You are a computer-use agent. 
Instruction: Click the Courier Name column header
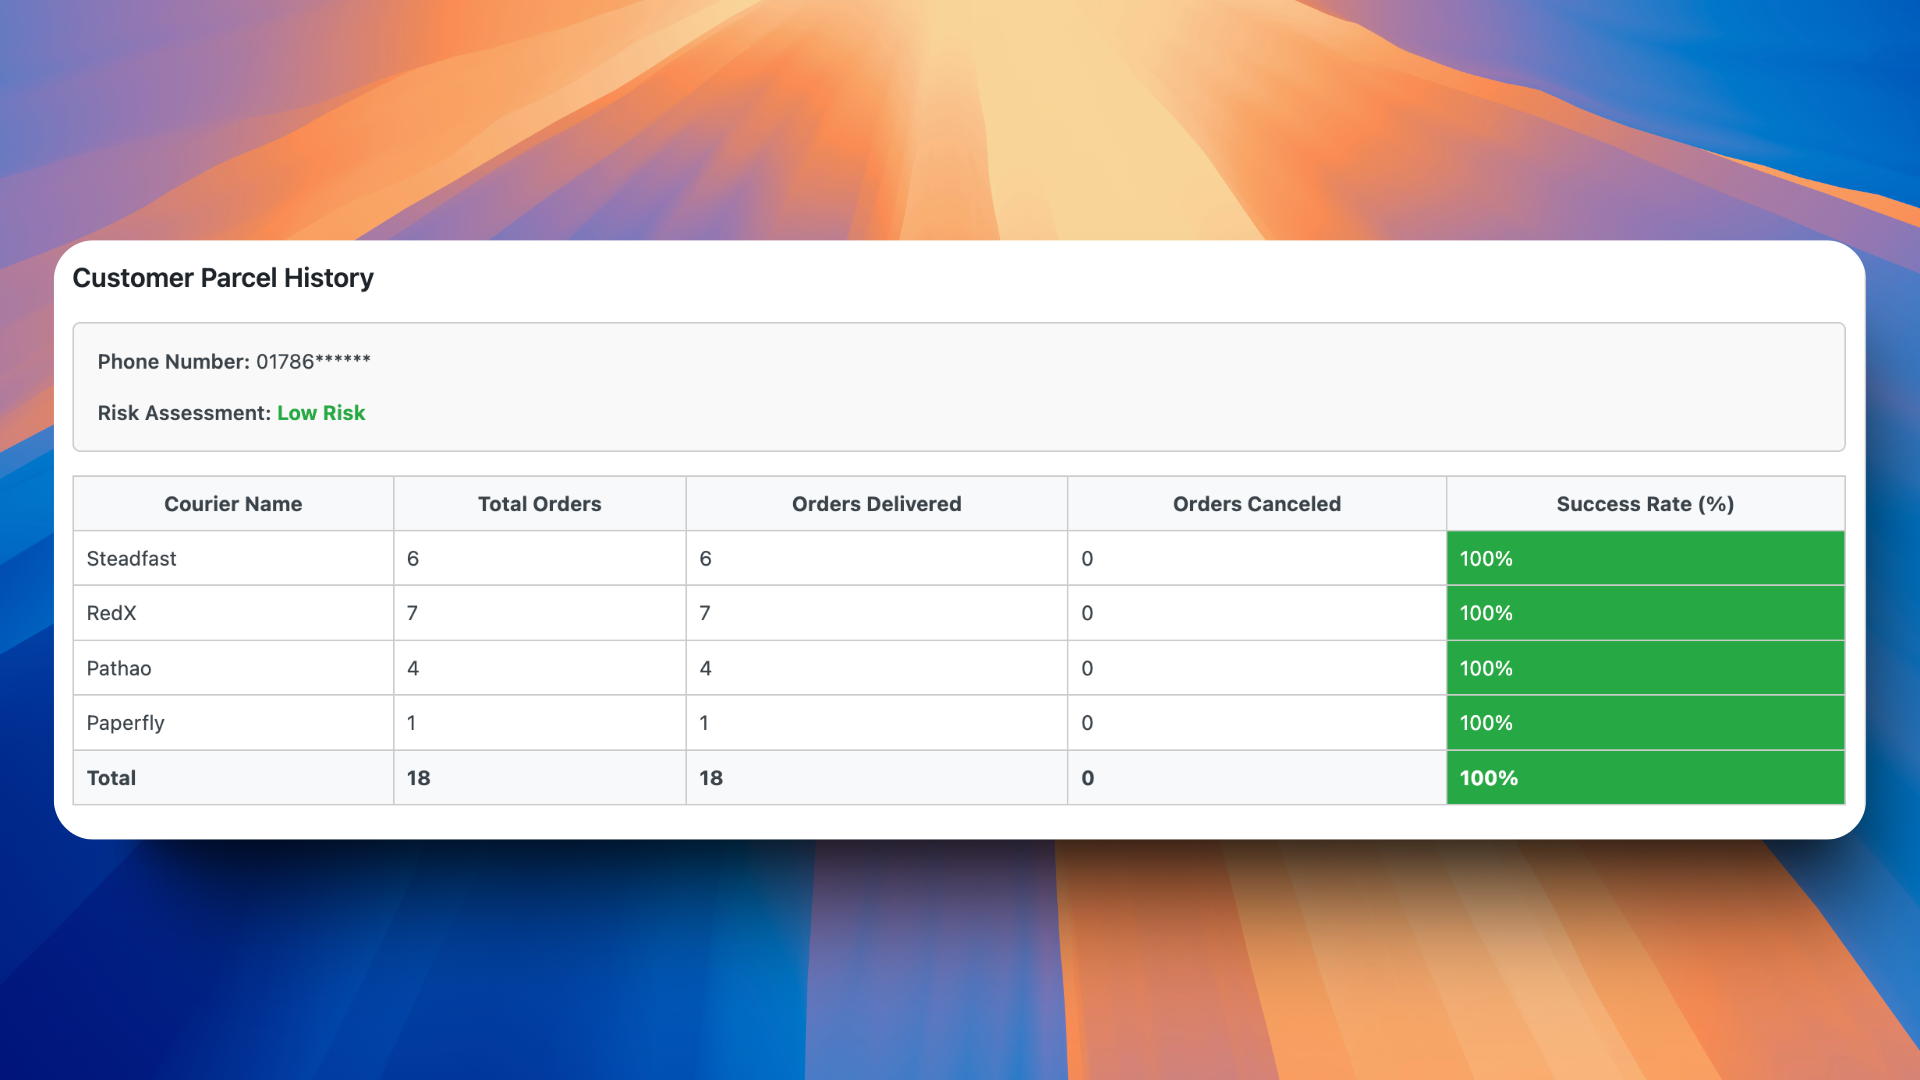coord(233,504)
